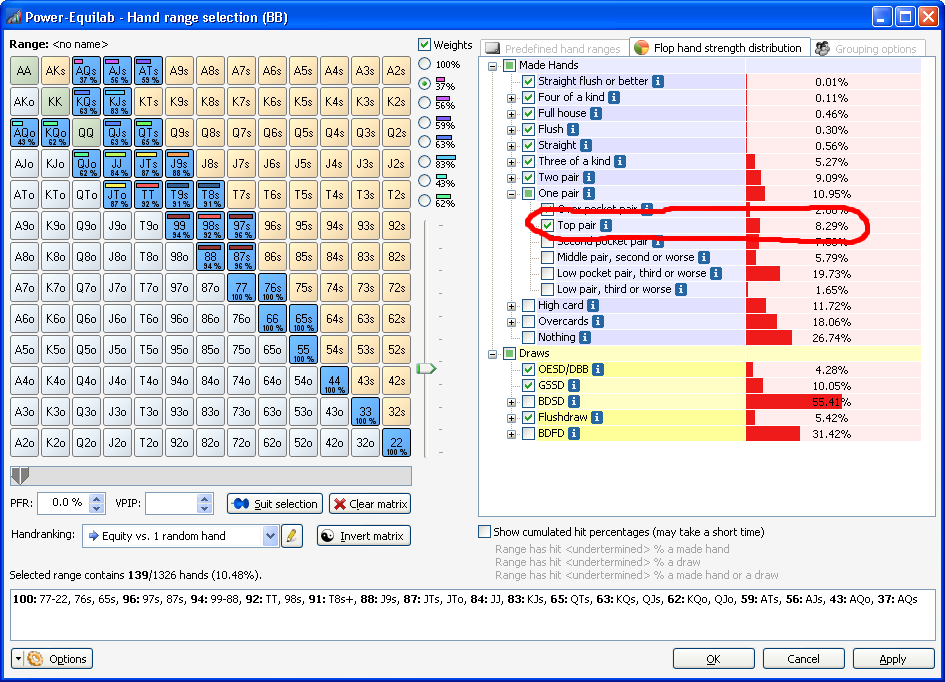Image resolution: width=945 pixels, height=682 pixels.
Task: Click info icon next to Straight flush or better
Action: tap(658, 81)
